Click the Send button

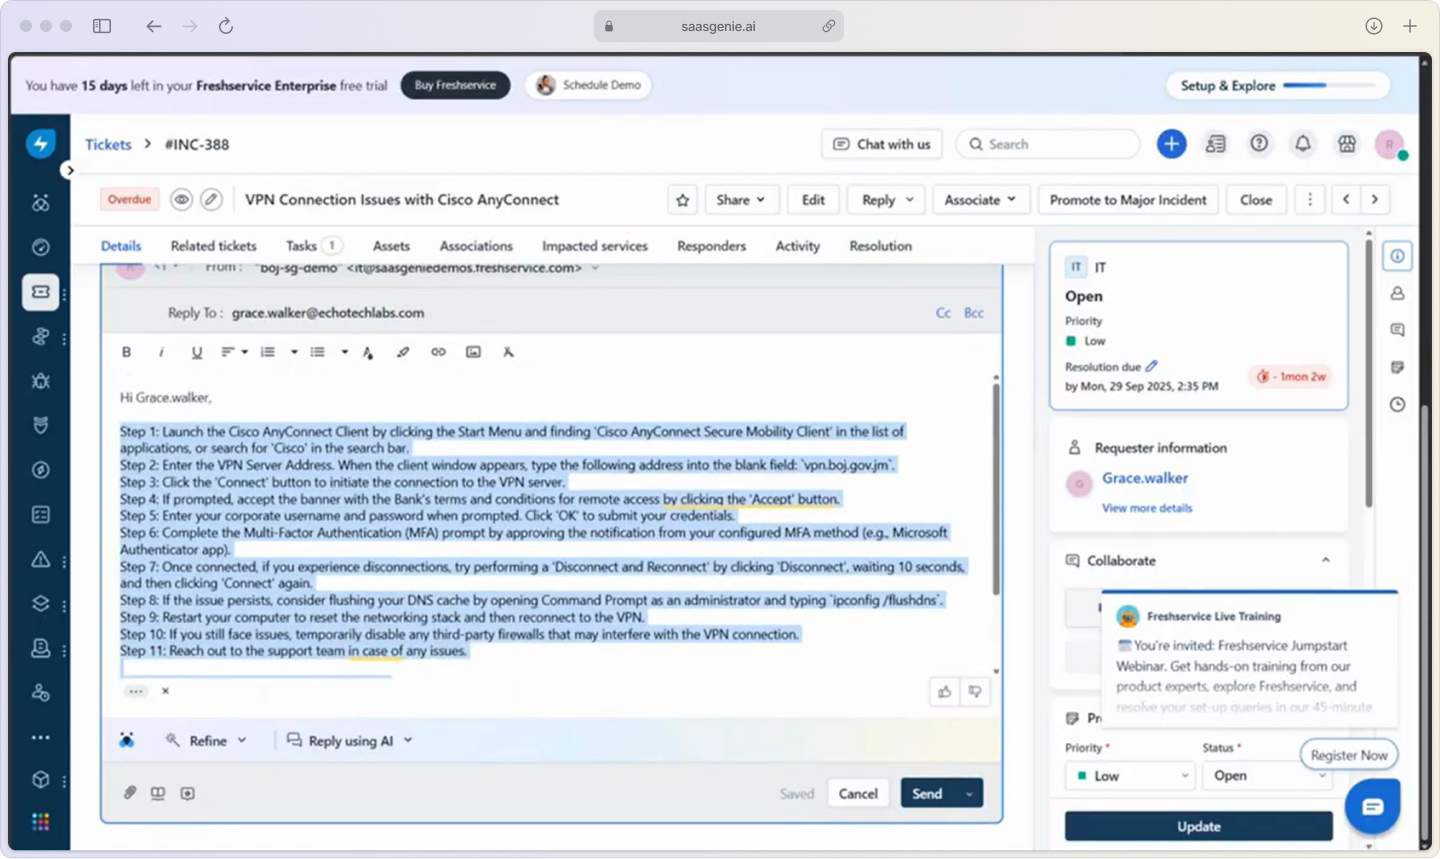pos(927,794)
